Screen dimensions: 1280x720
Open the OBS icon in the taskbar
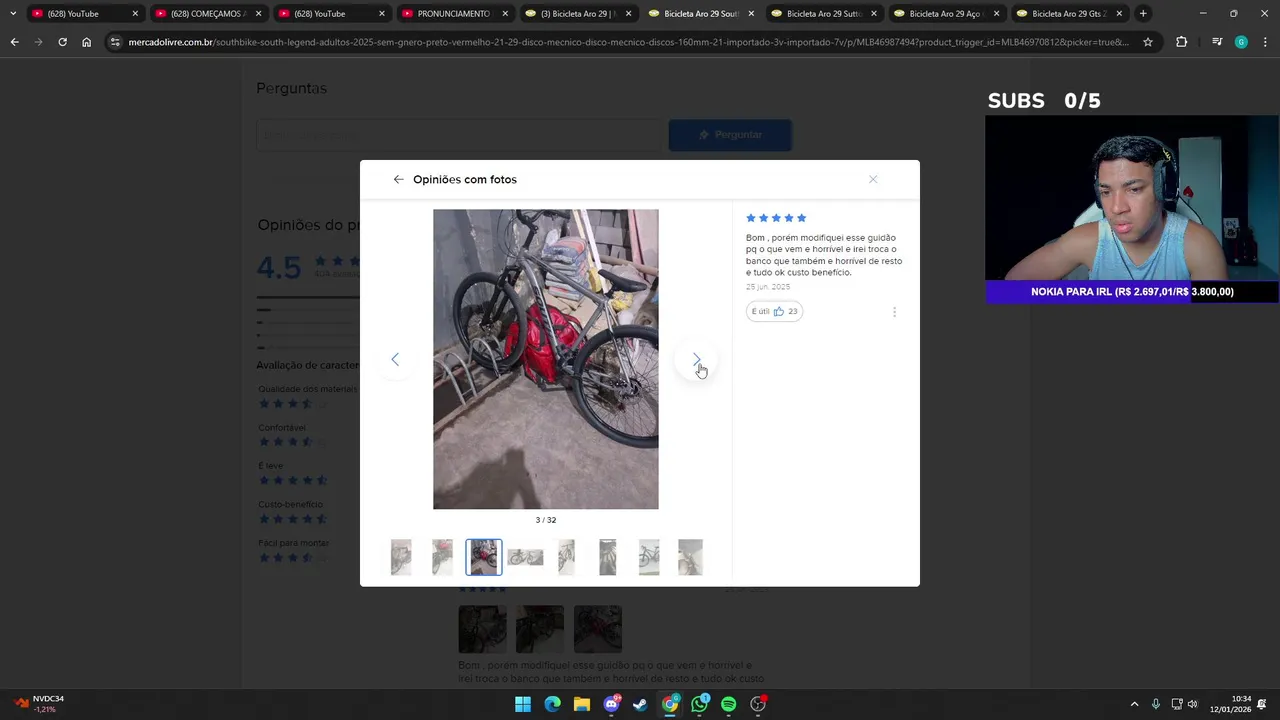[758, 704]
